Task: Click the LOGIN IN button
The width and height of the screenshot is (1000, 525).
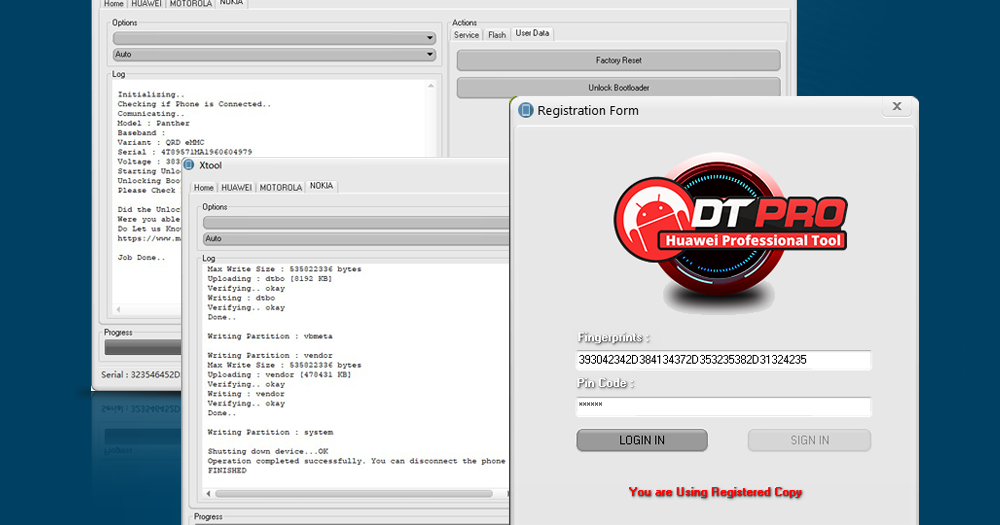Action: tap(642, 440)
